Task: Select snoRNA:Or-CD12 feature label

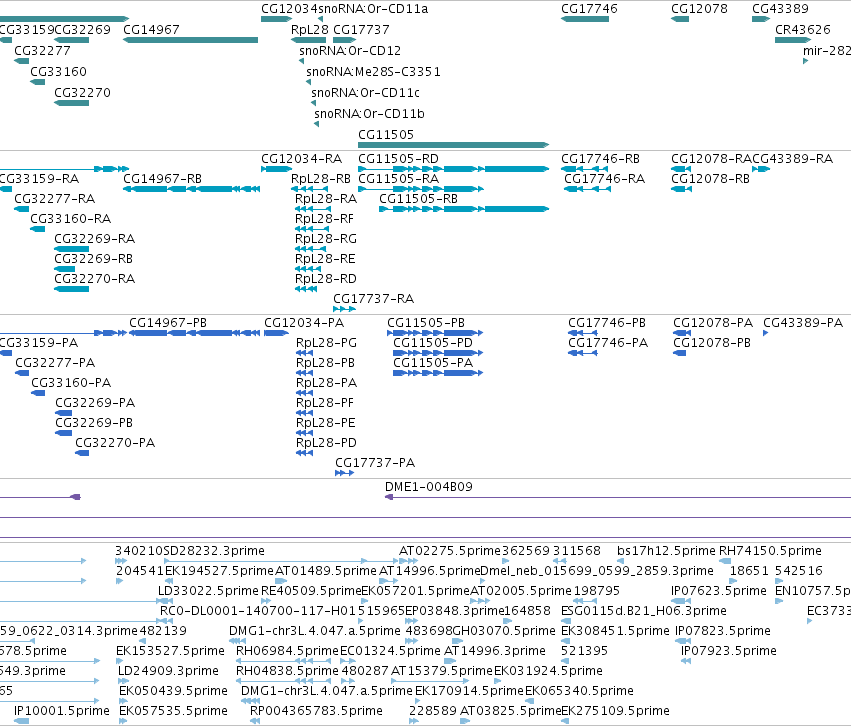Action: pos(350,50)
